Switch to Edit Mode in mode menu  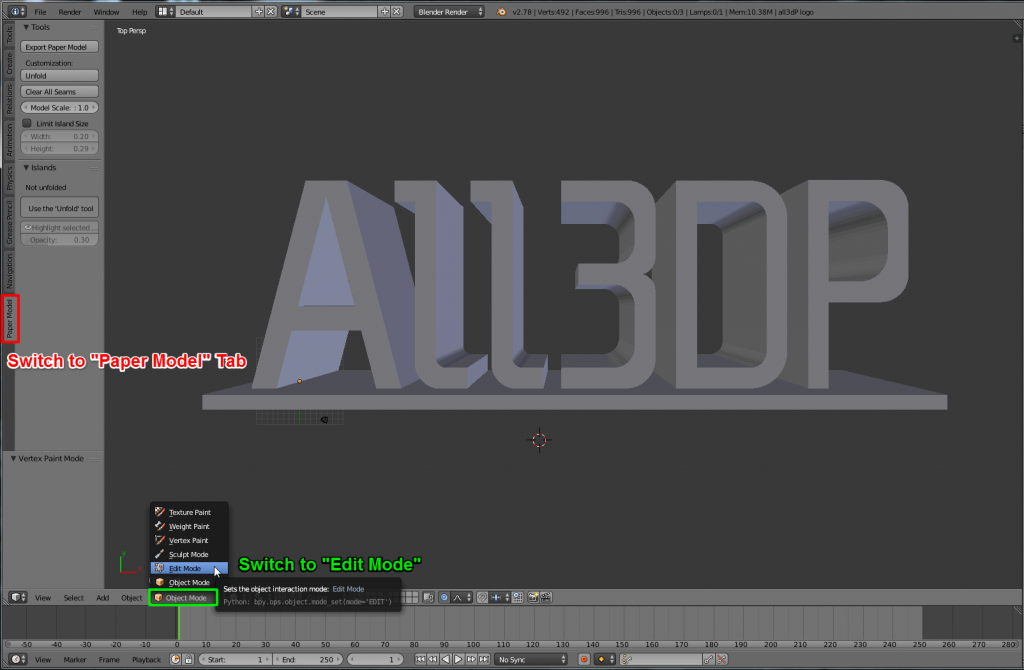click(184, 568)
